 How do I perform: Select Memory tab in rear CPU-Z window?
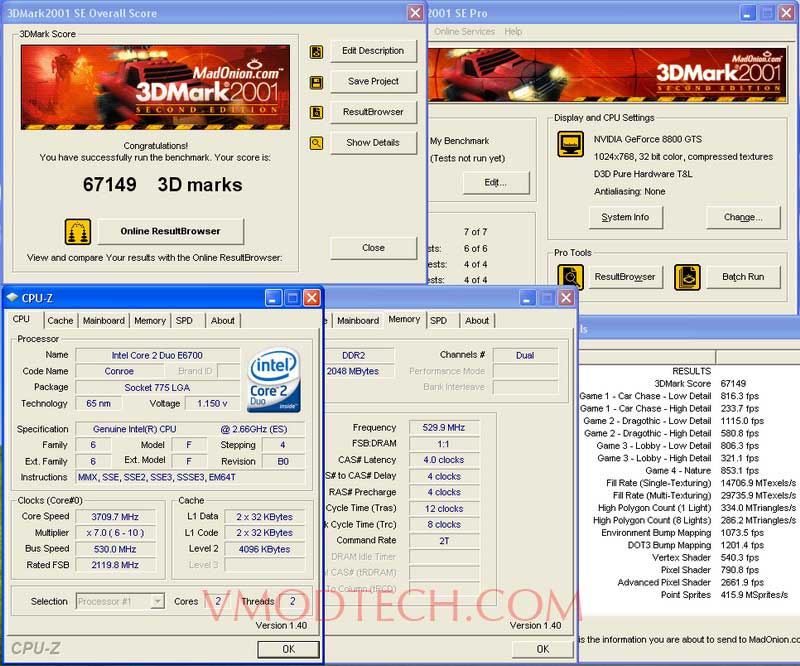point(404,319)
